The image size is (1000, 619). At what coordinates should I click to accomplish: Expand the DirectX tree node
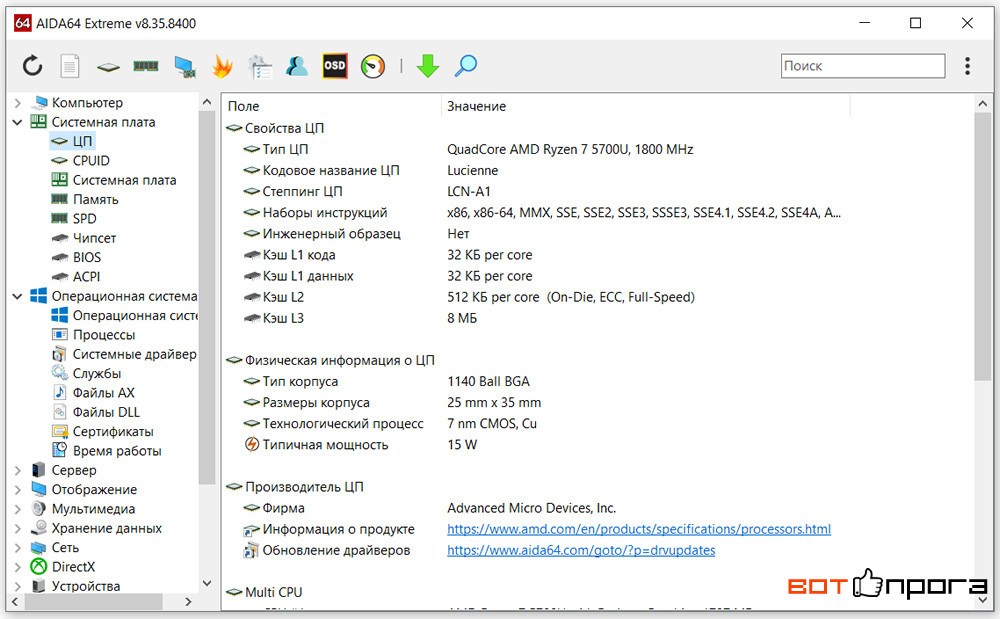(x=18, y=567)
